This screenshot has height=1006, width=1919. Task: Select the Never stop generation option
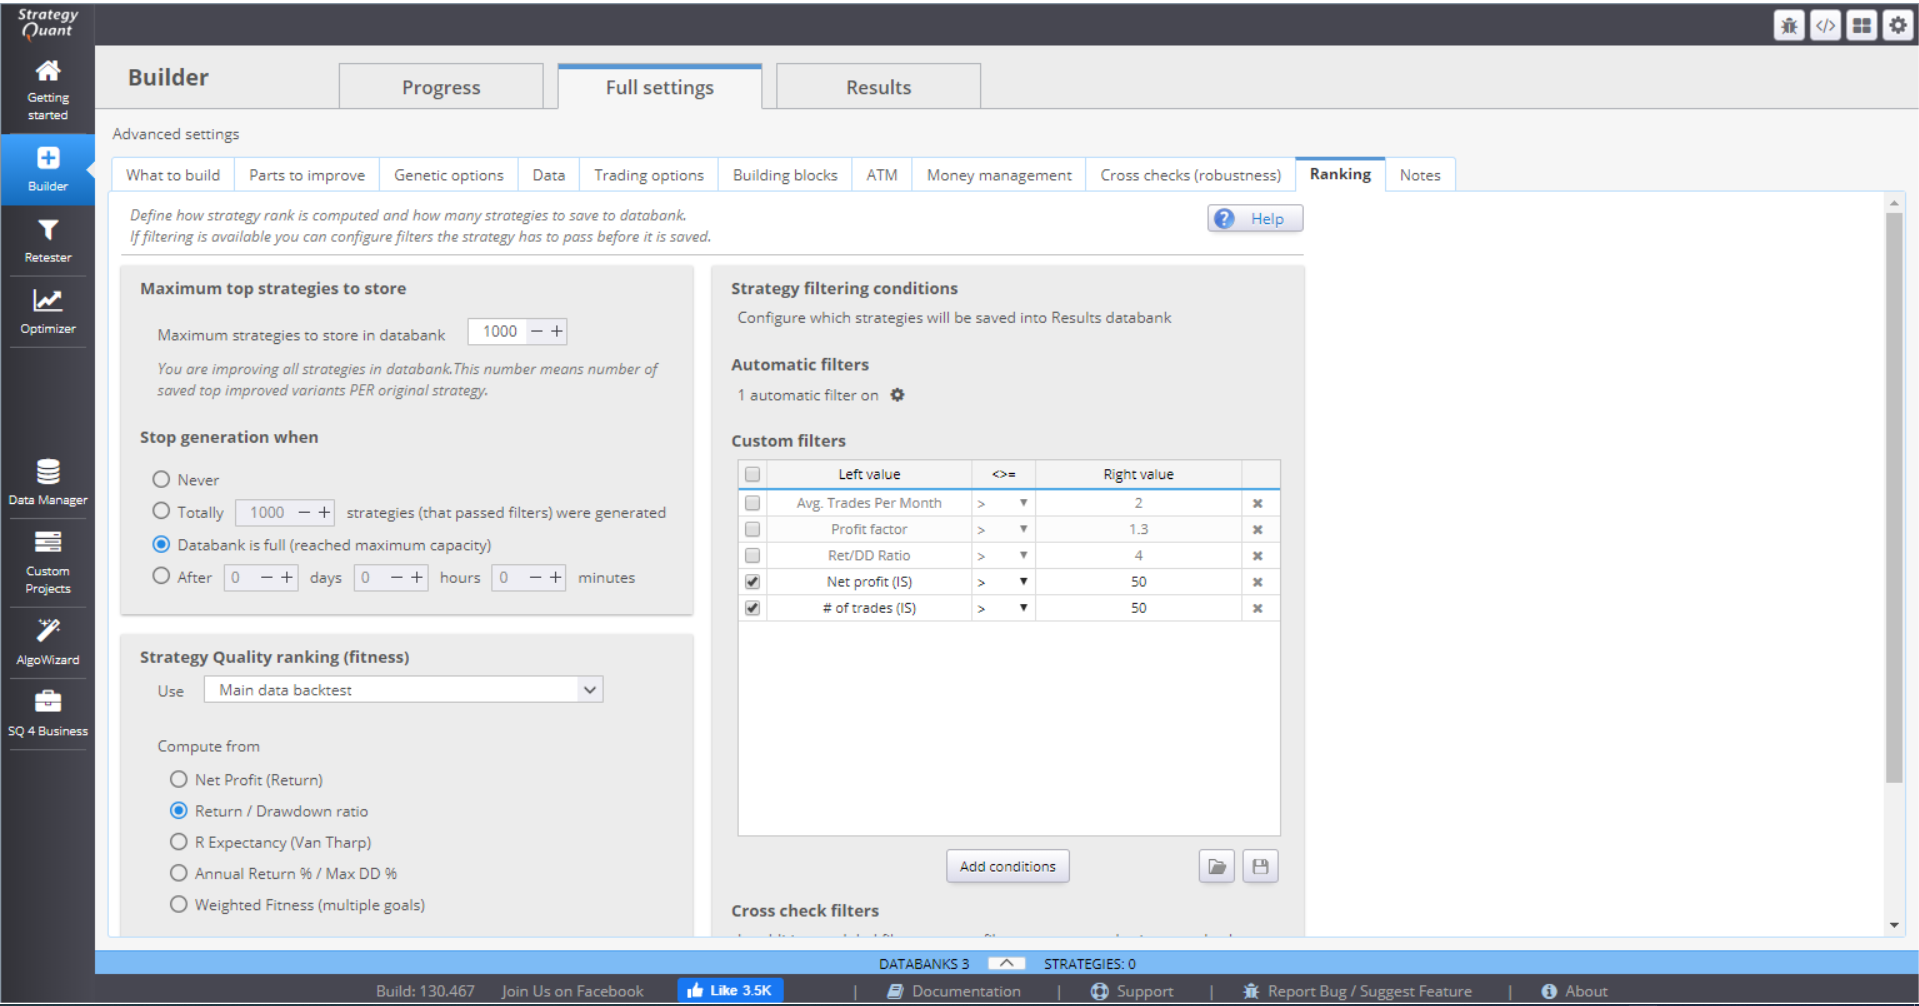tap(161, 479)
